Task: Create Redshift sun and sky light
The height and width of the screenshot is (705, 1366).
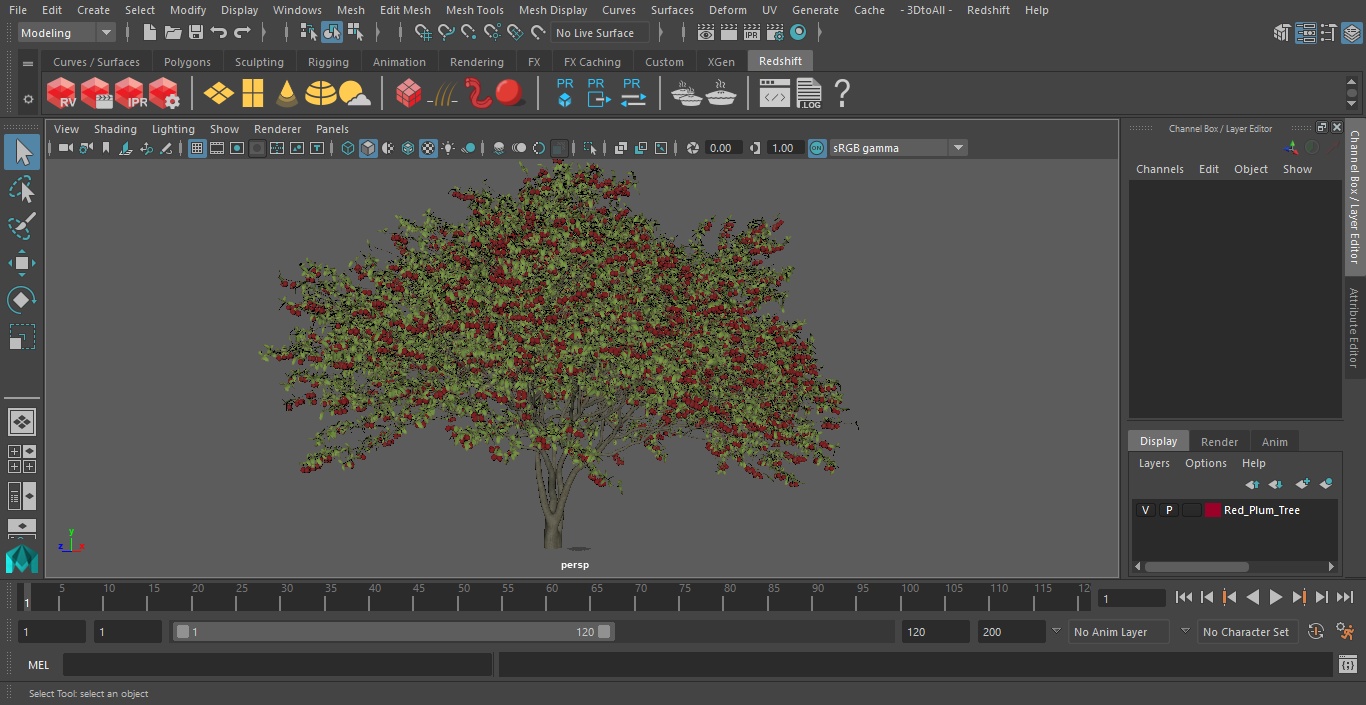Action: point(354,94)
